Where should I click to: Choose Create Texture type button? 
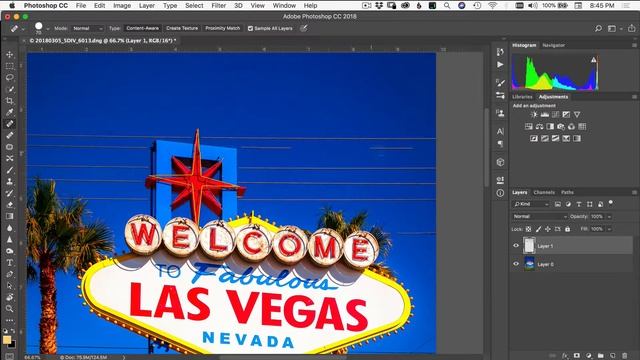pyautogui.click(x=182, y=29)
